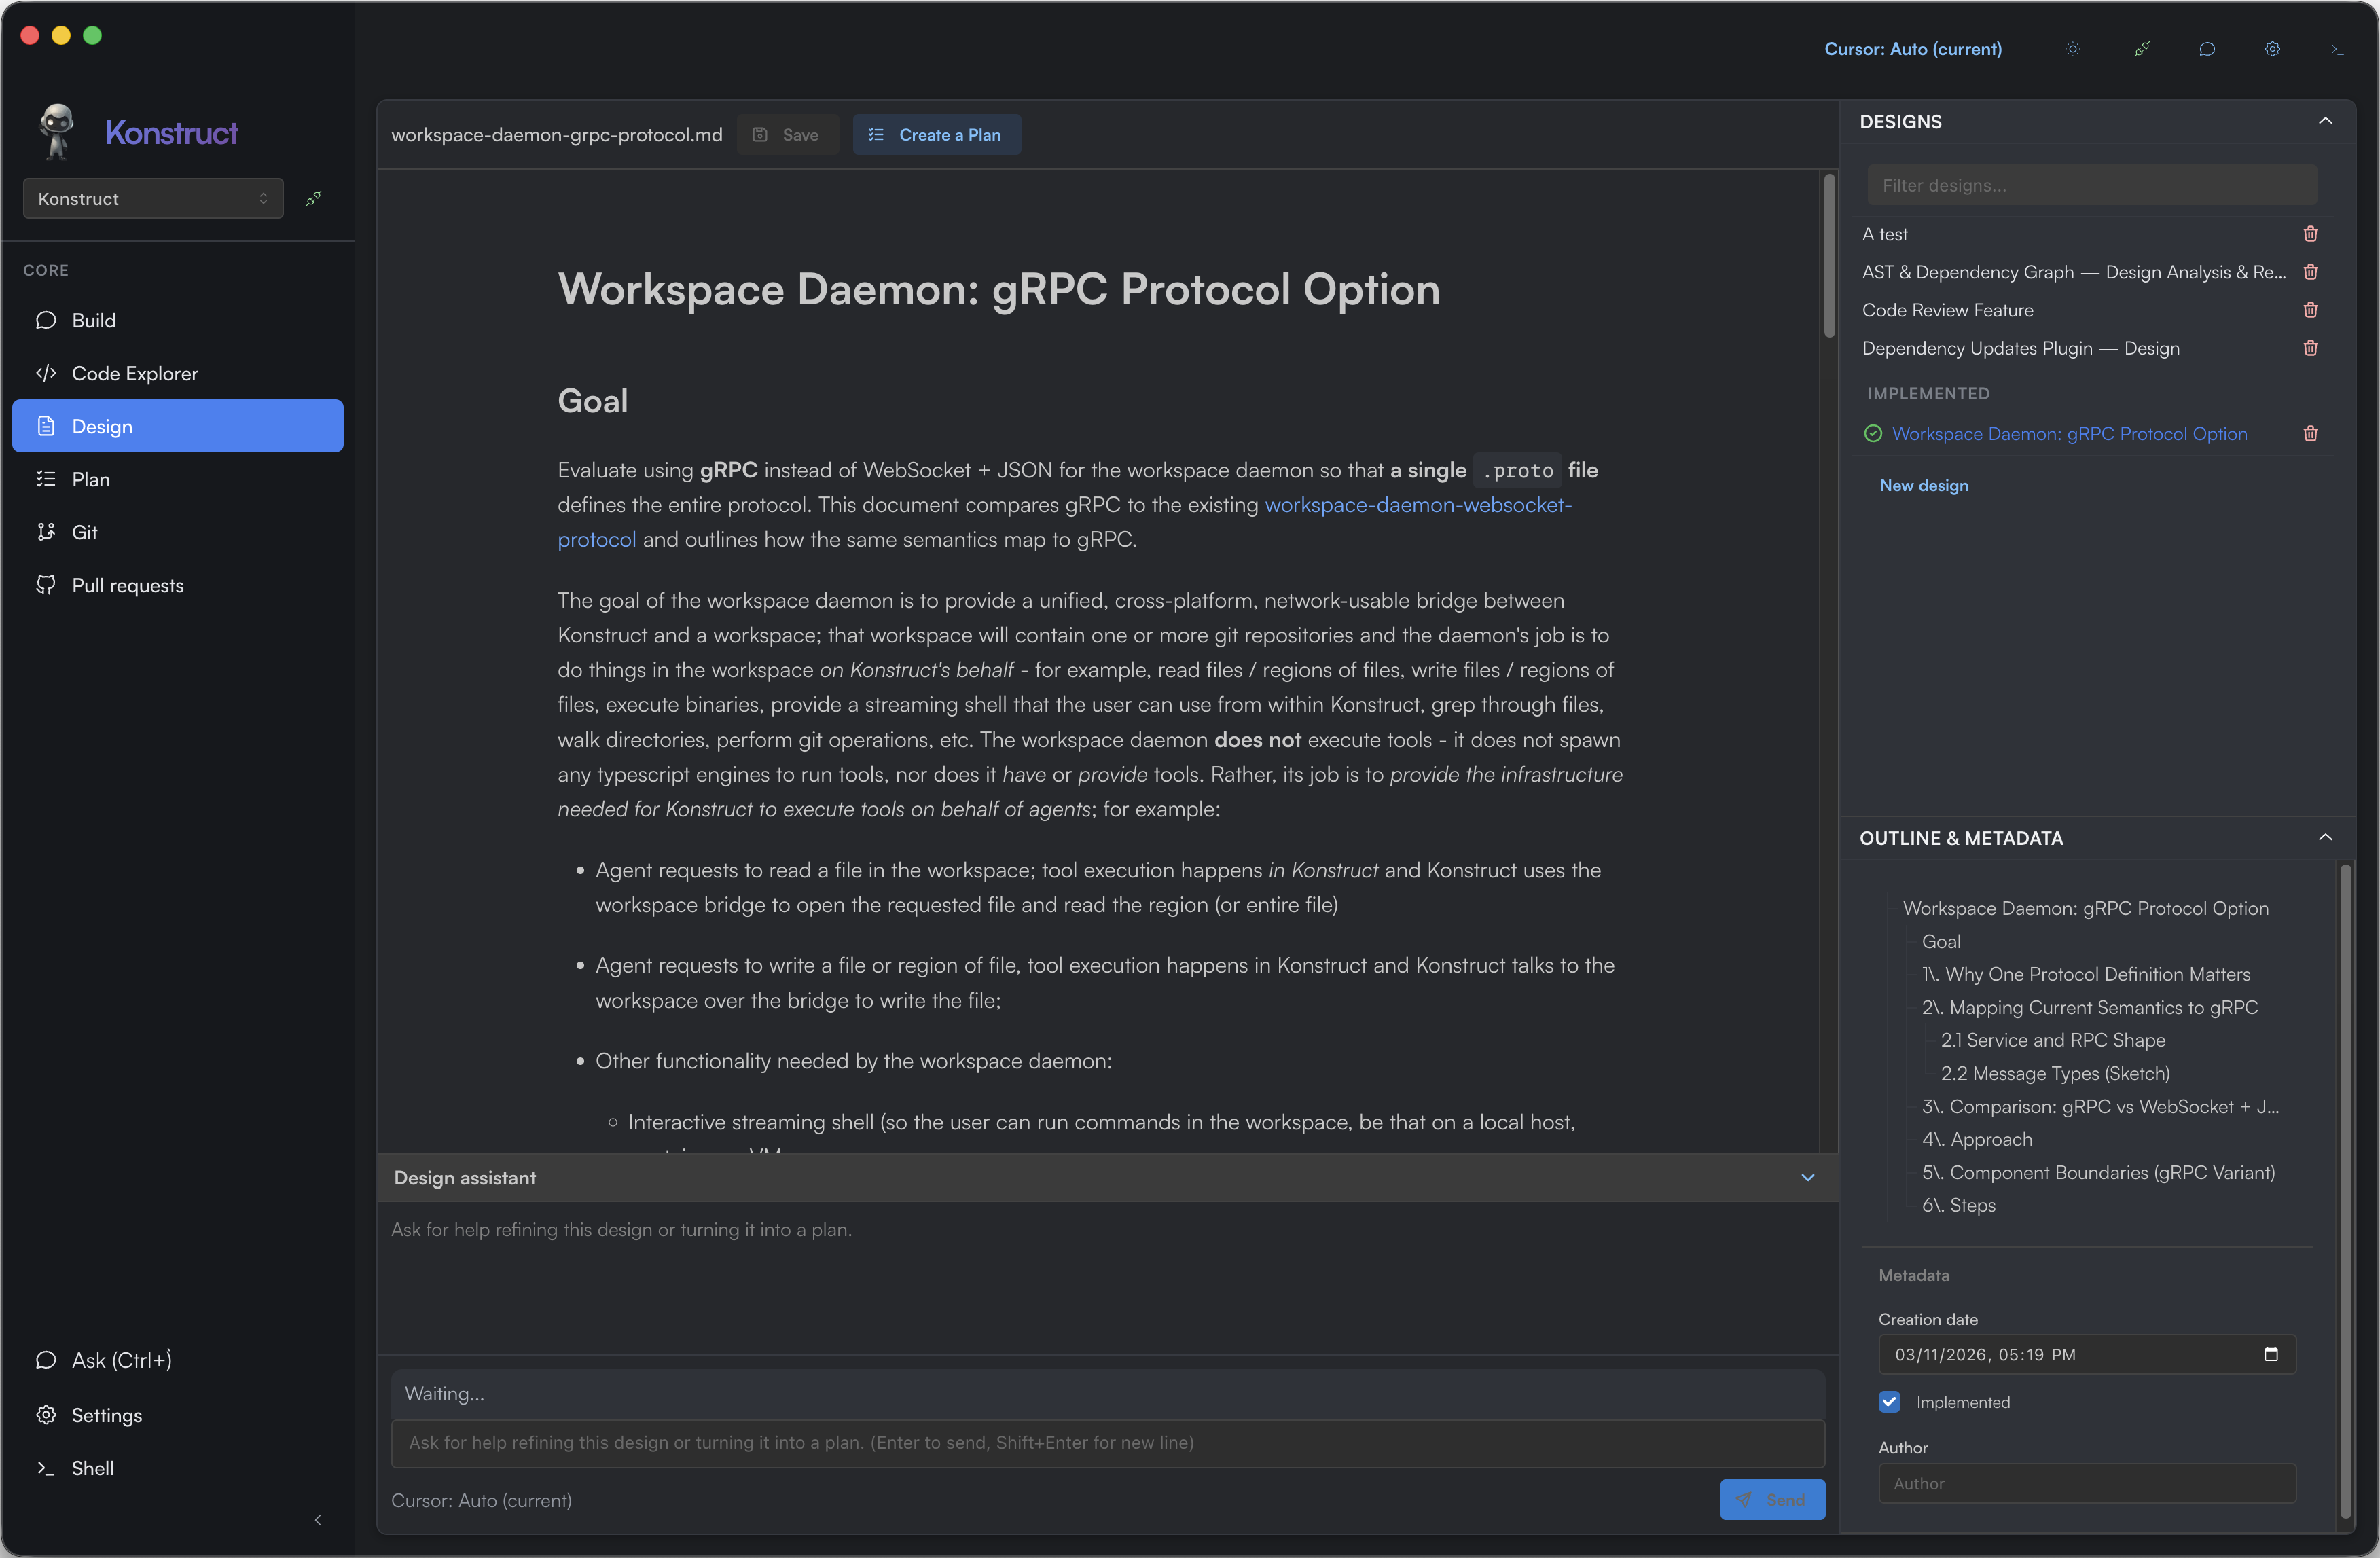The height and width of the screenshot is (1558, 2380).
Task: Click the top bar connection plug icon
Action: (x=2141, y=49)
